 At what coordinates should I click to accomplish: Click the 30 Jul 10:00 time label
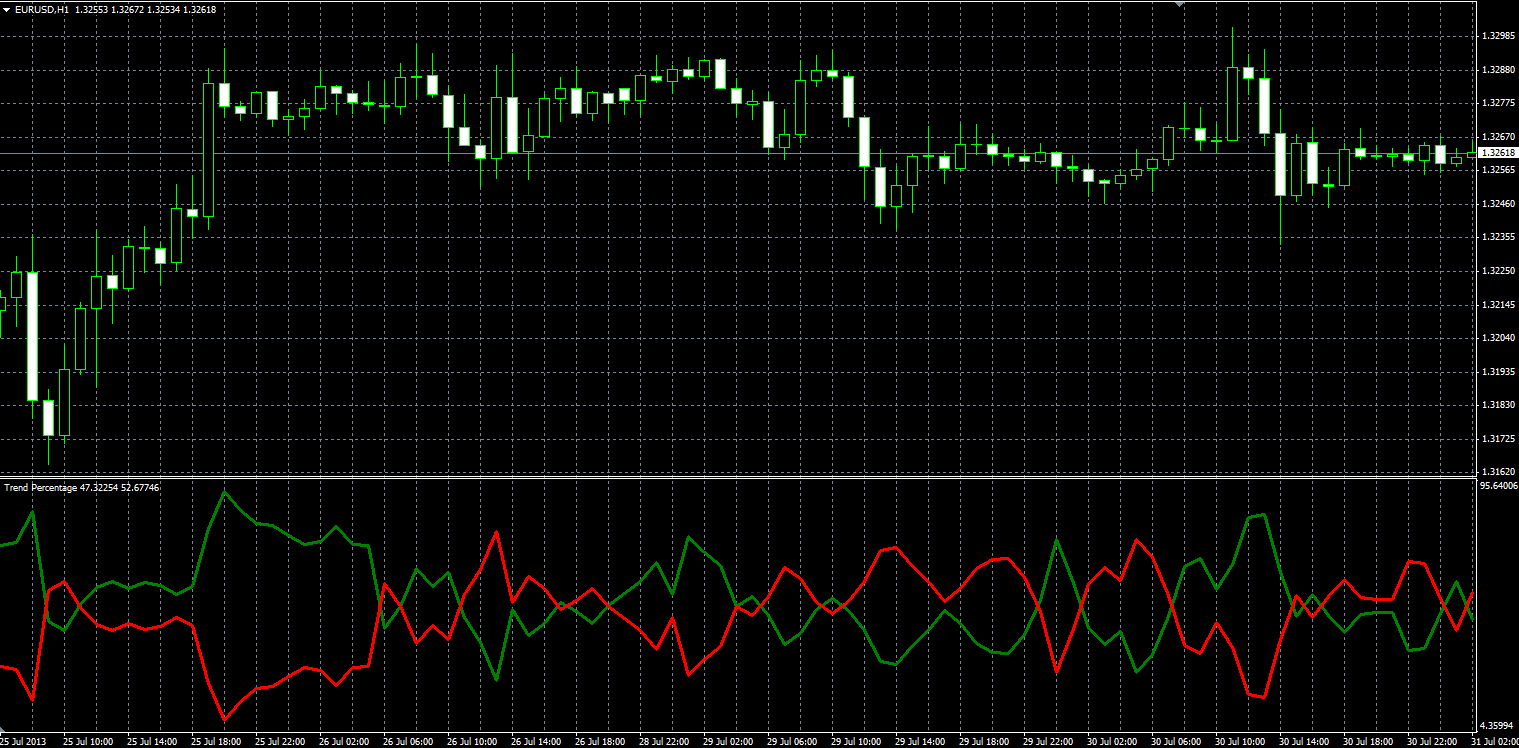coord(1239,742)
